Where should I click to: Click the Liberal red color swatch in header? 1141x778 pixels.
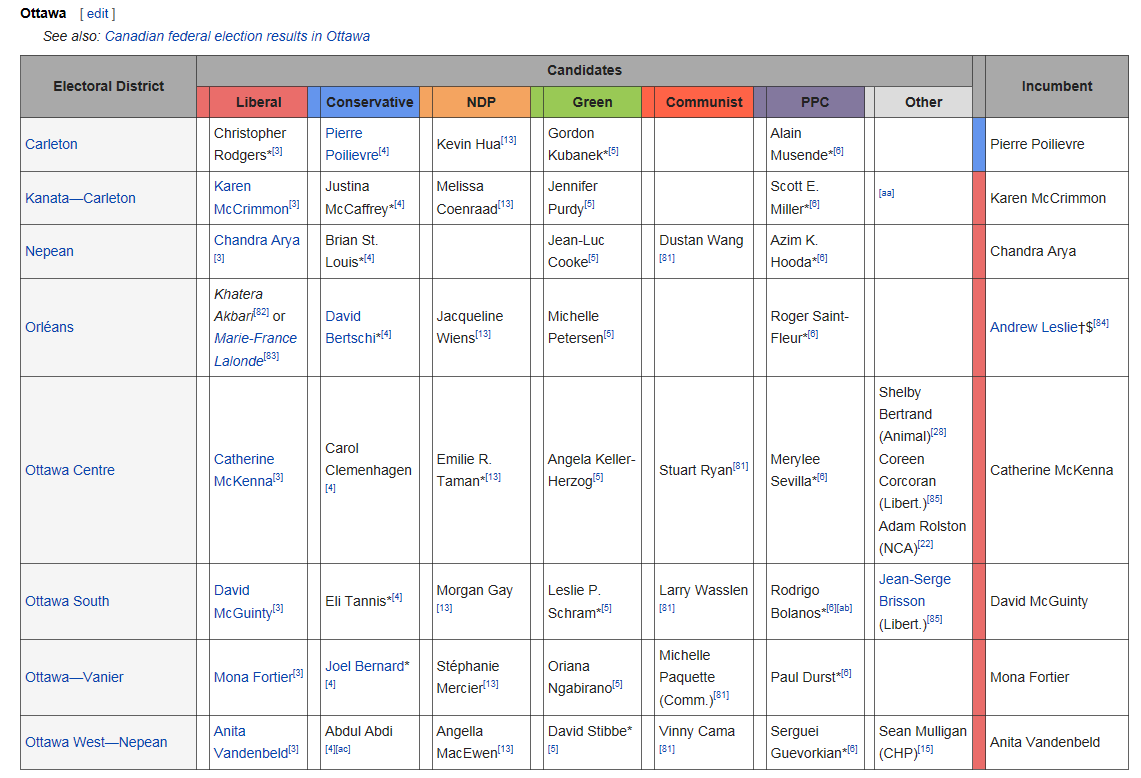pyautogui.click(x=203, y=102)
